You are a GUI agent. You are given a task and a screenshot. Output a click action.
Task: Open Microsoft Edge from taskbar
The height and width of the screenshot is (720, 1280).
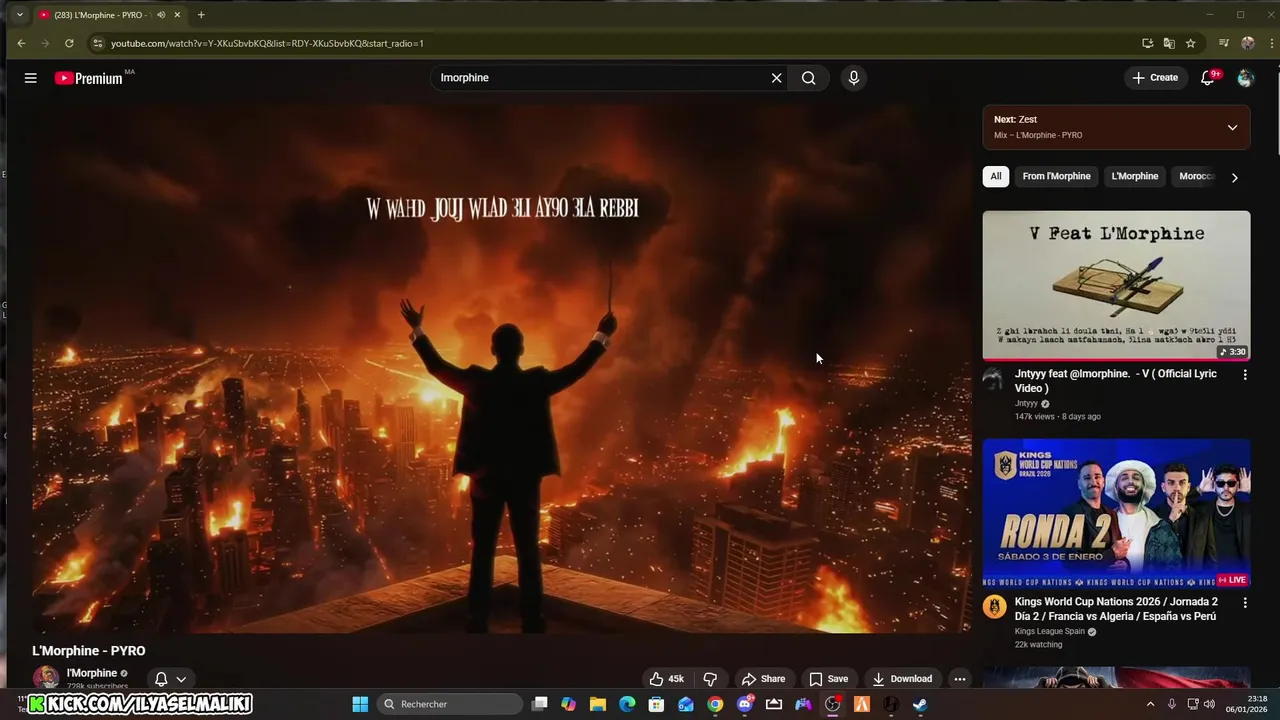coord(627,704)
